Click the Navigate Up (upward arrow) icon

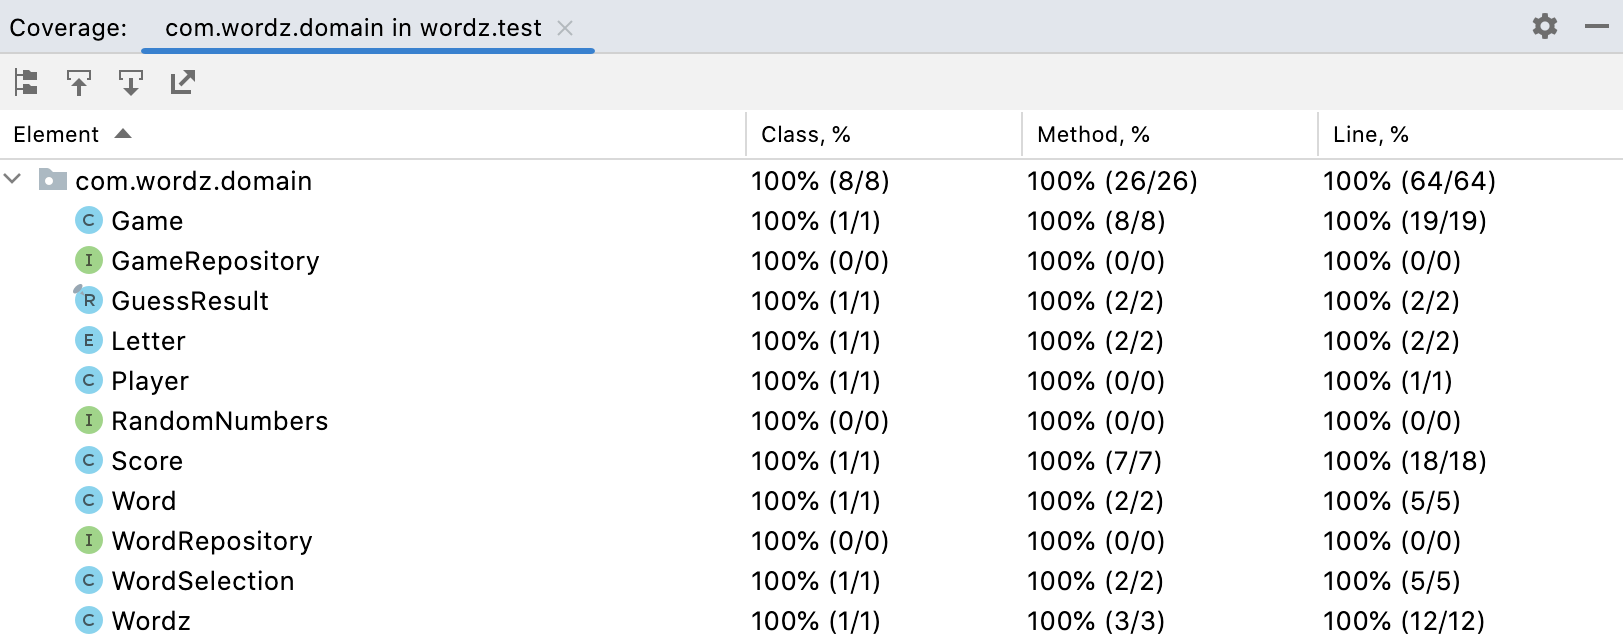[x=78, y=82]
